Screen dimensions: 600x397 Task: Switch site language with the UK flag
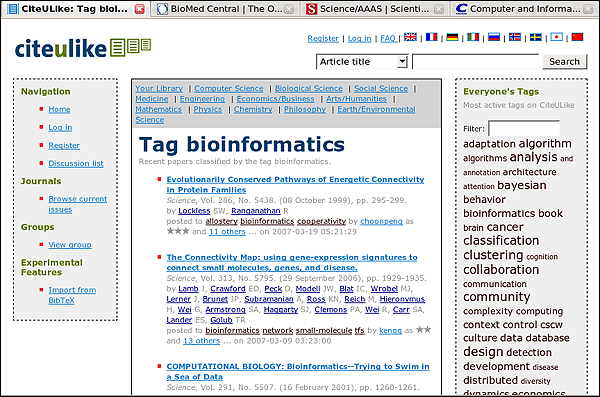[410, 37]
